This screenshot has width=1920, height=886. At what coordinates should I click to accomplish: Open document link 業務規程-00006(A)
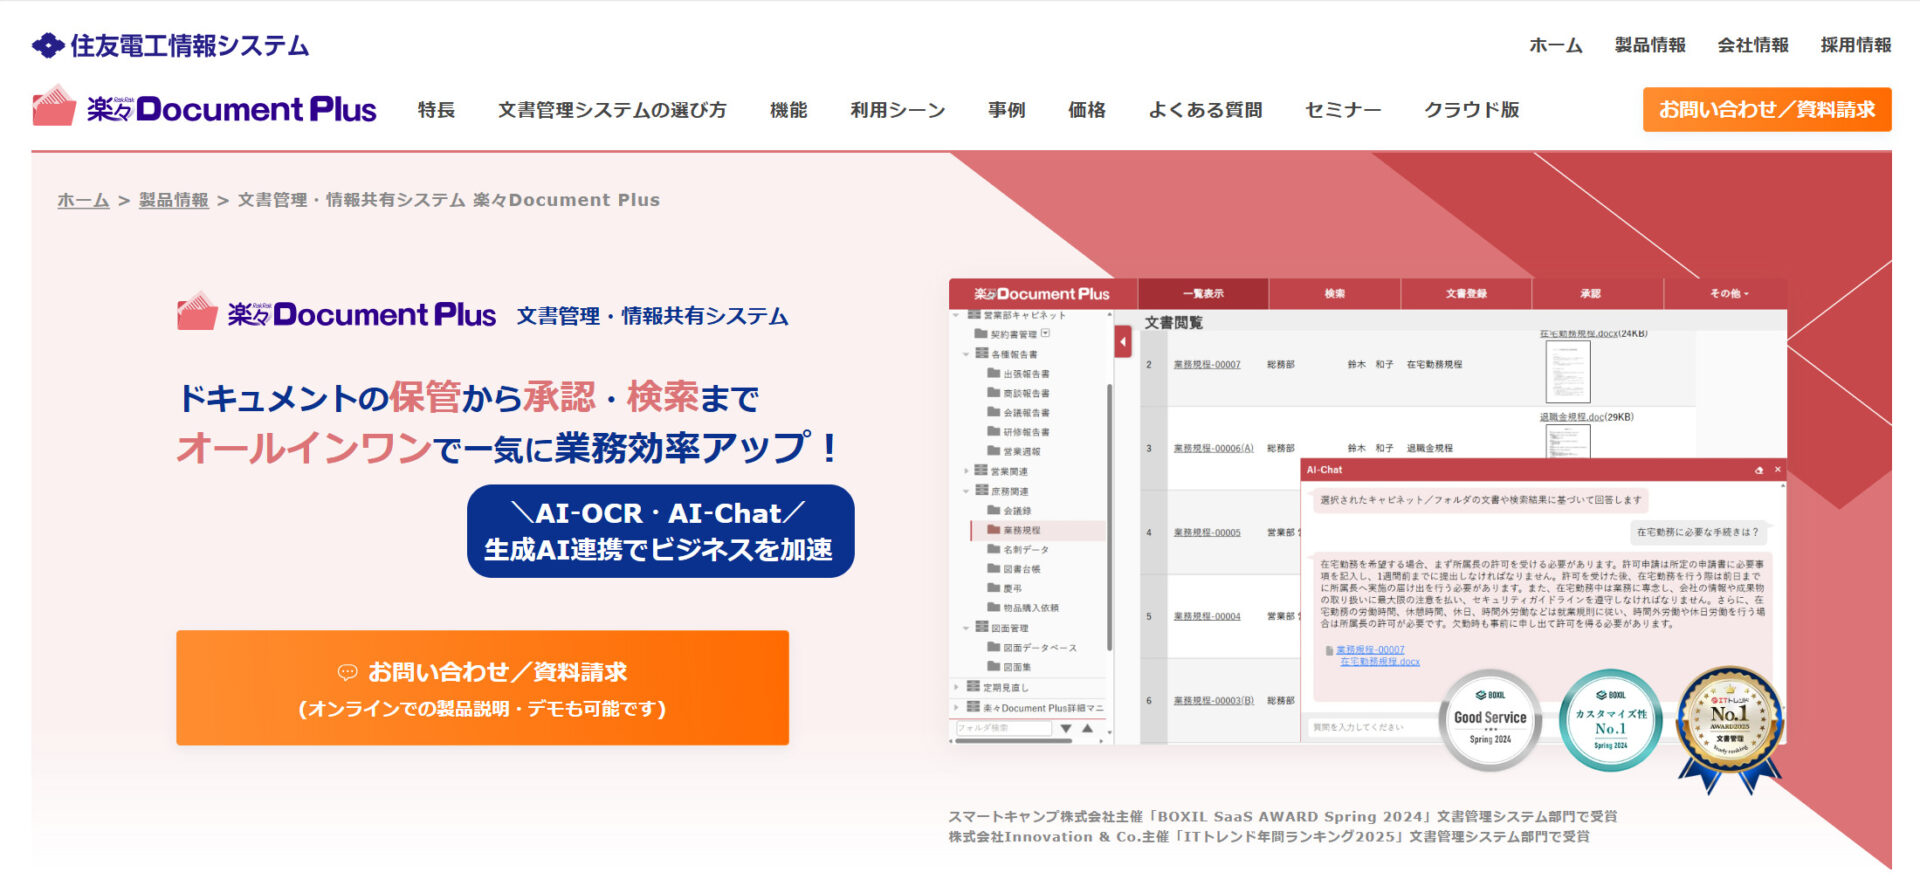(x=1213, y=448)
